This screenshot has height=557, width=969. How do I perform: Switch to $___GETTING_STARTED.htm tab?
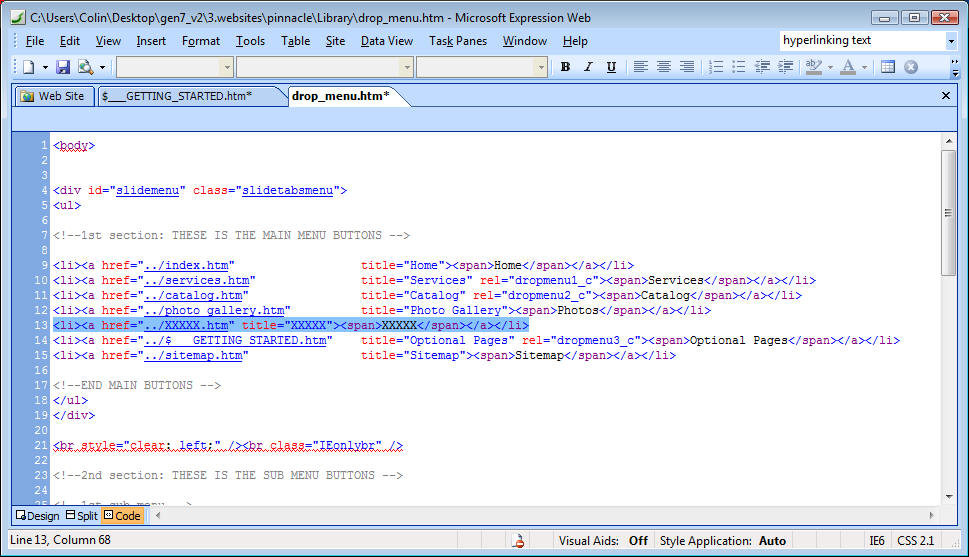pos(176,96)
